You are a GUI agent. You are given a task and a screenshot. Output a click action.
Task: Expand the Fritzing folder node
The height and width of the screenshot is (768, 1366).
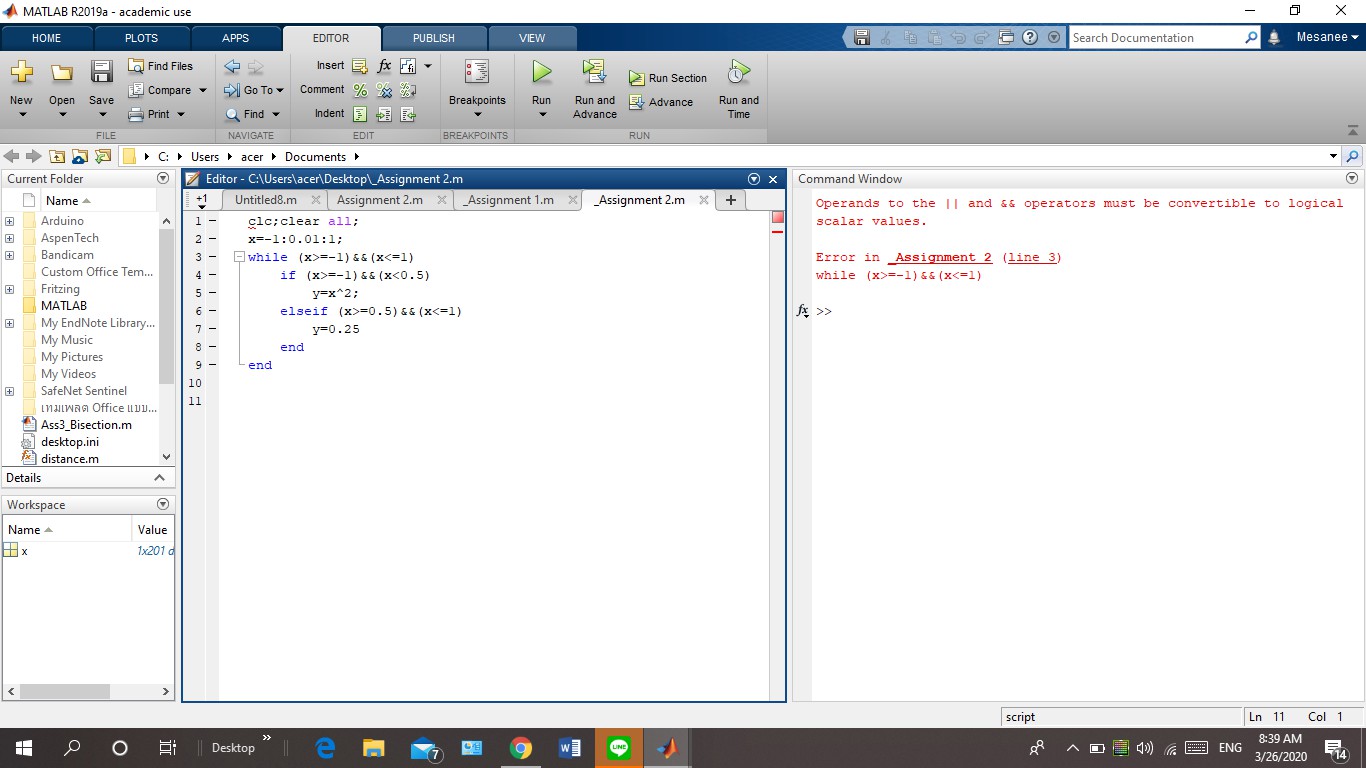(10, 289)
